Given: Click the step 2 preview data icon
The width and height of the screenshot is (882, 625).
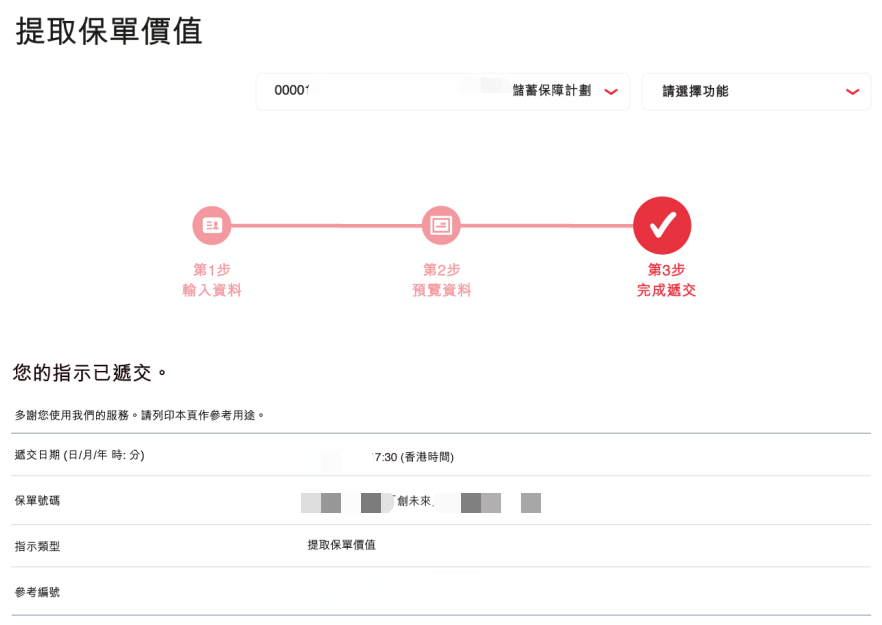Looking at the screenshot, I should 441,225.
